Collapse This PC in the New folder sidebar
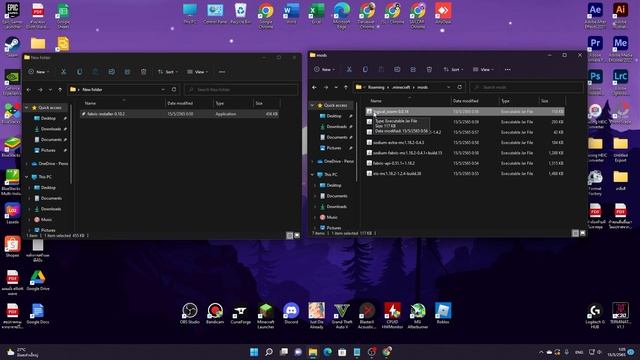Screen dimensions: 640x360 (27, 177)
